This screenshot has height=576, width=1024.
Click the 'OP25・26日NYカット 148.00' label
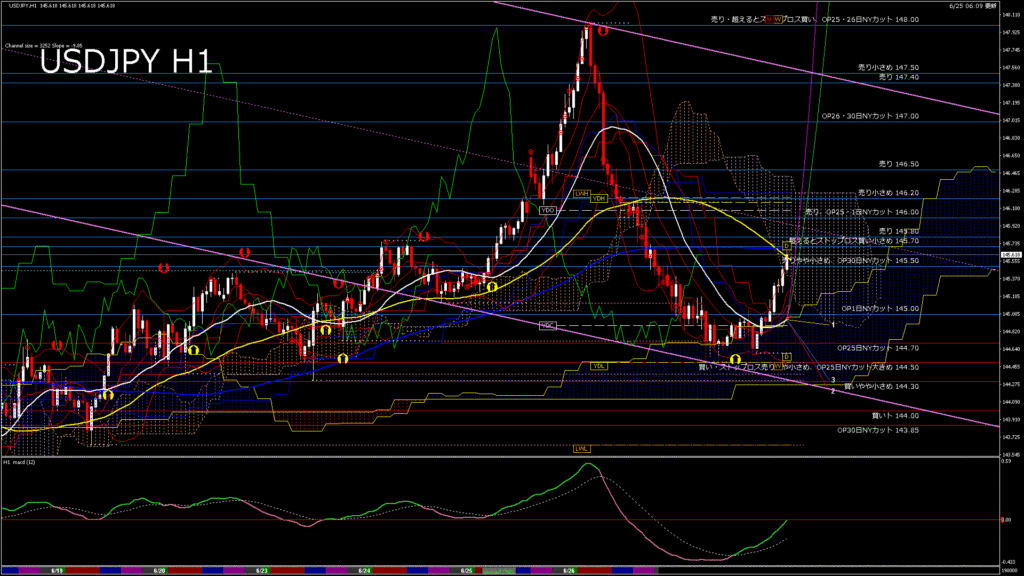870,20
